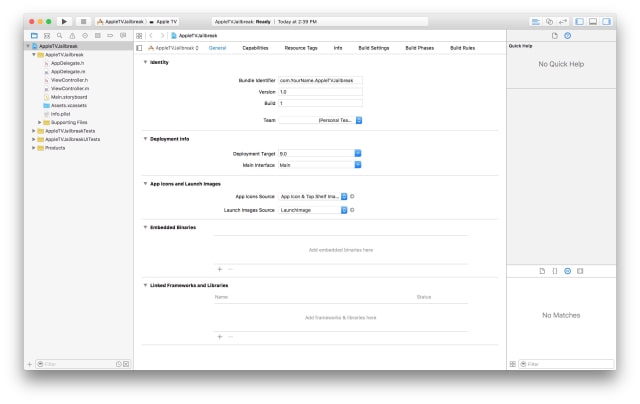This screenshot has width=640, height=404.
Task: Add a linked framework with plus button
Action: pos(220,336)
